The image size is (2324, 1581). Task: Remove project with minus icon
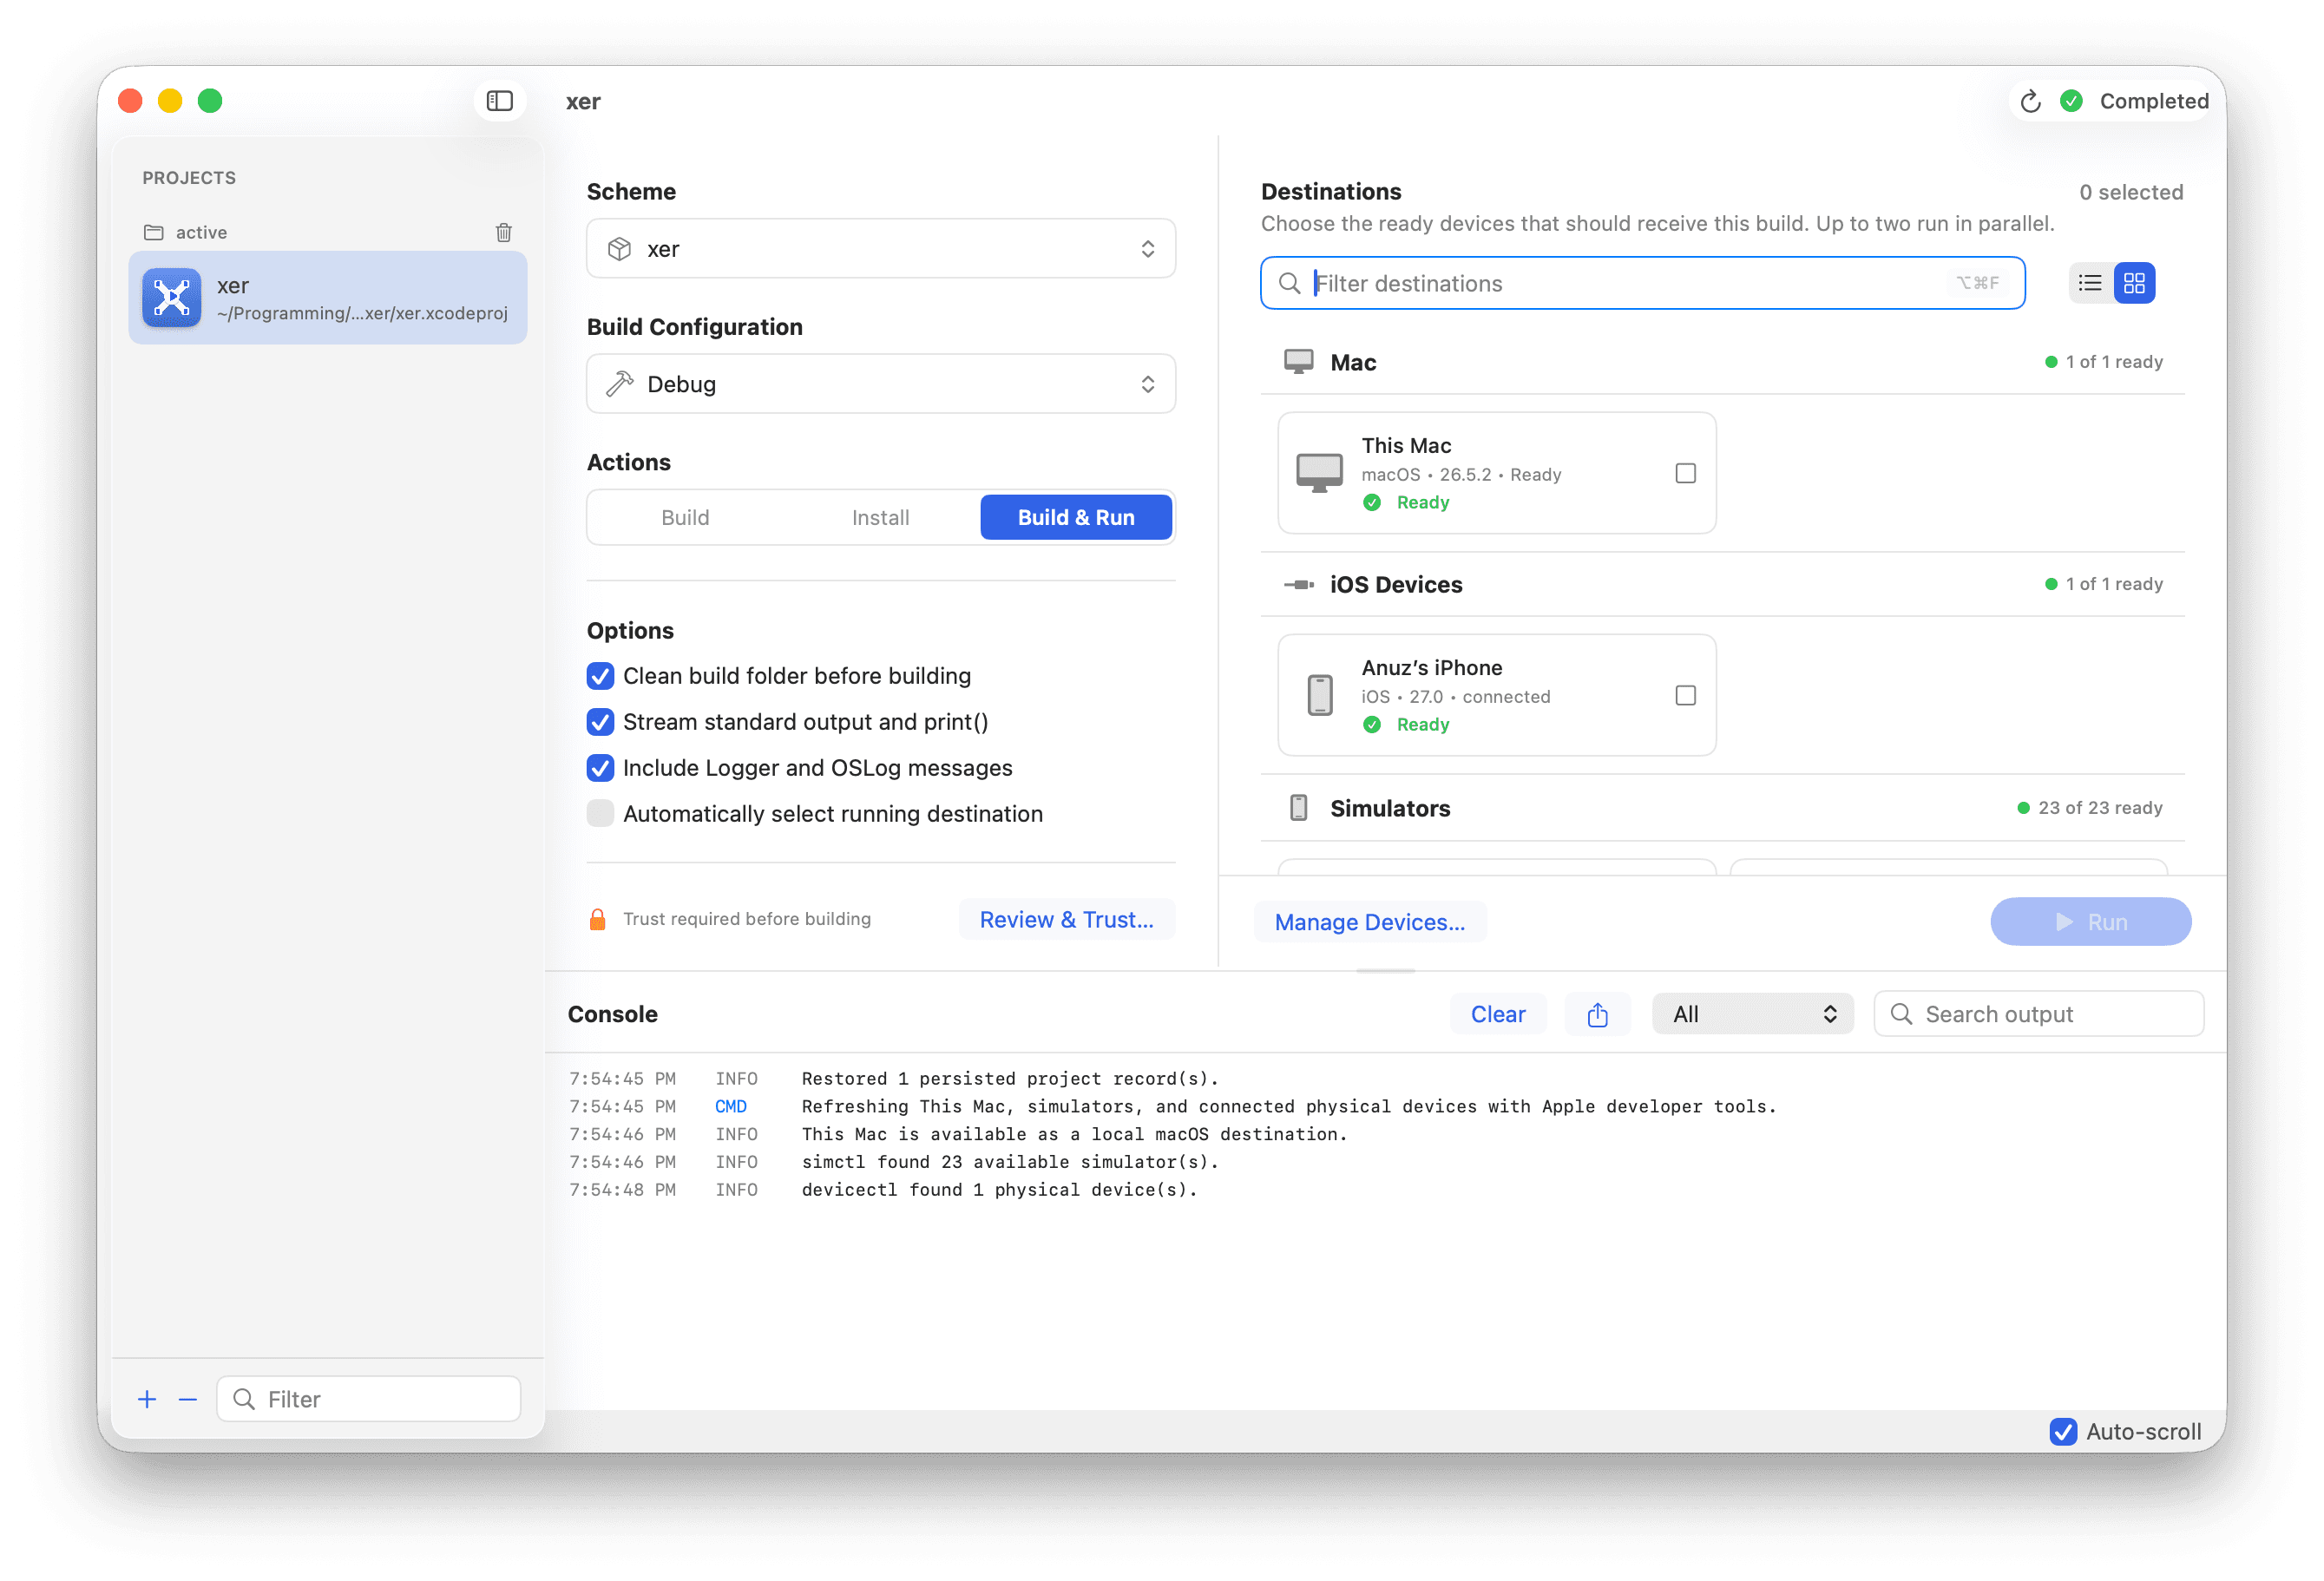click(x=187, y=1399)
